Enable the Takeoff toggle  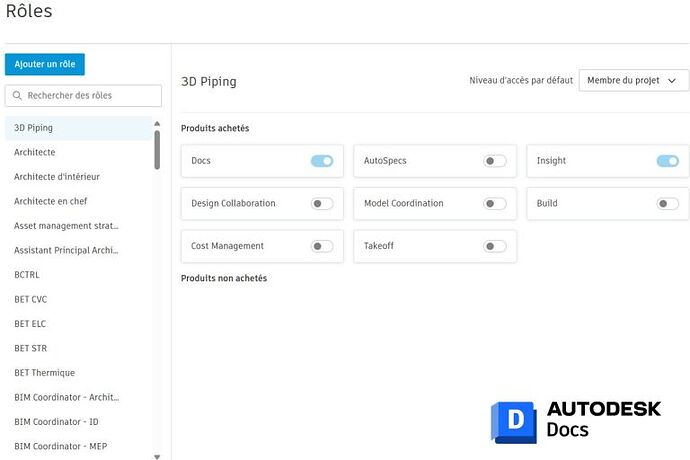point(495,246)
